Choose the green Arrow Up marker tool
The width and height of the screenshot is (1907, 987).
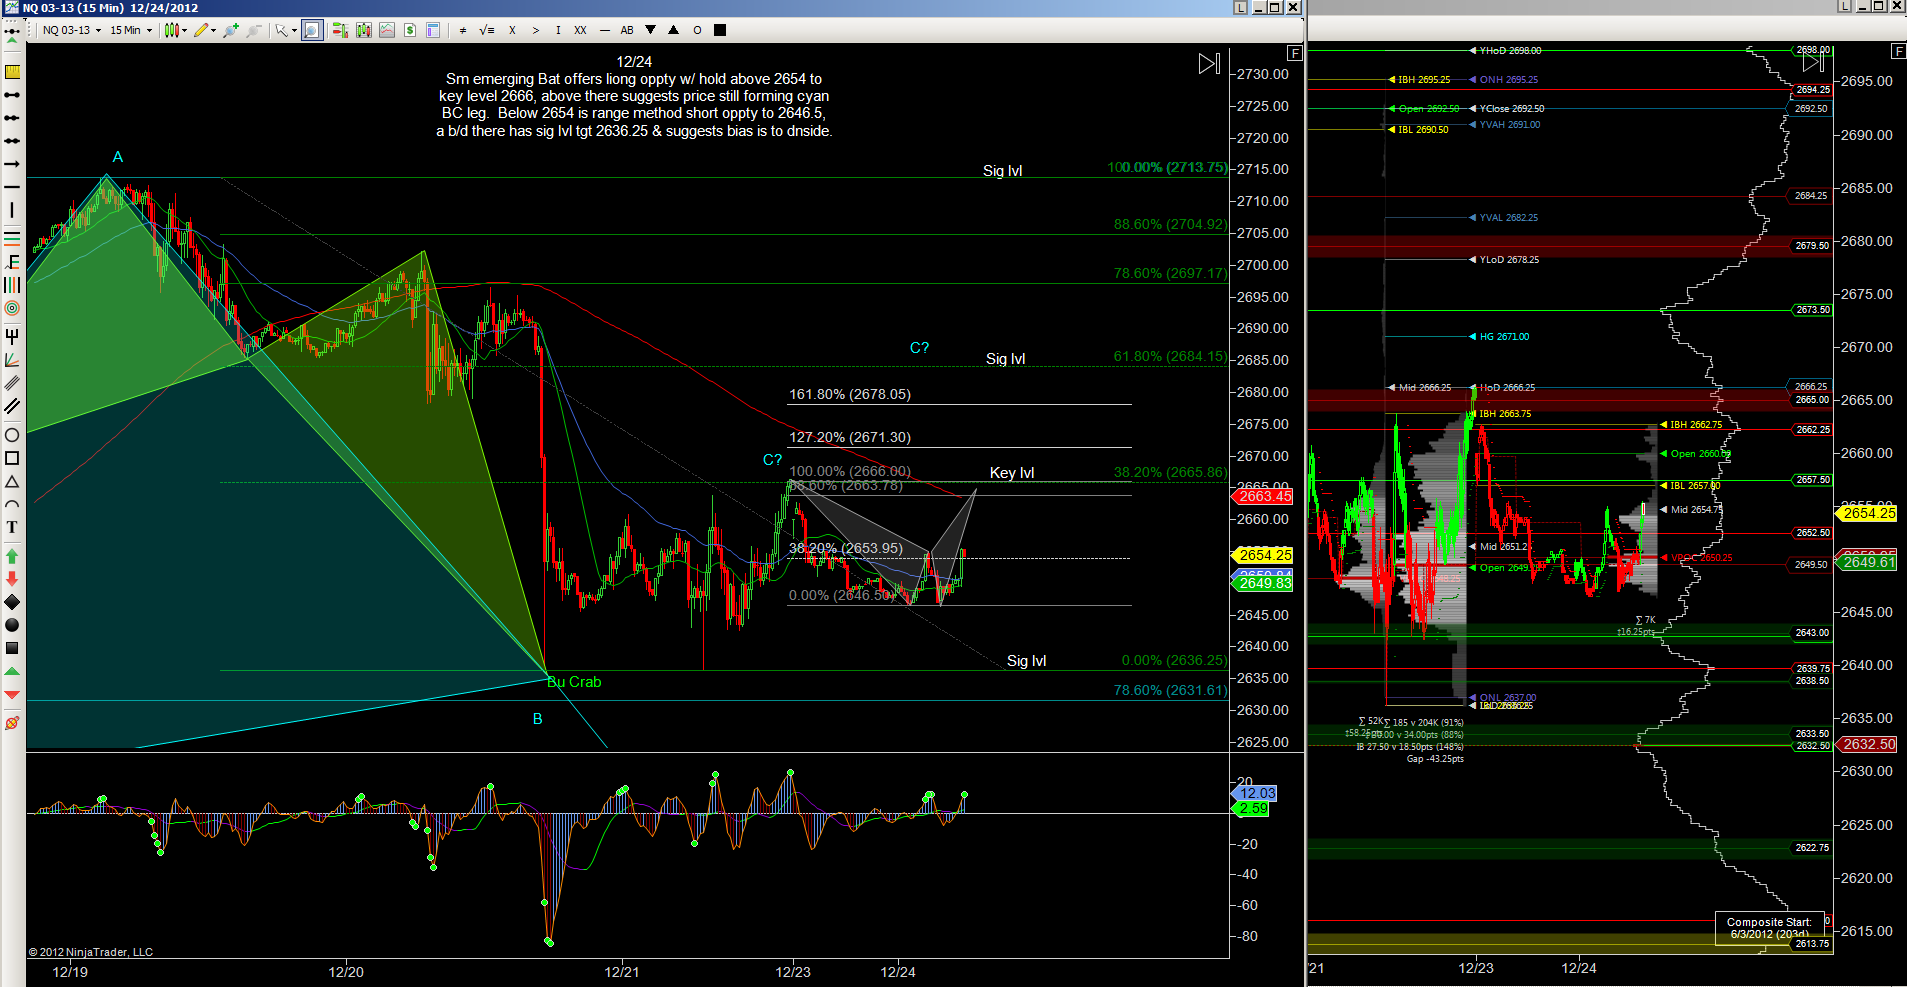pyautogui.click(x=12, y=555)
